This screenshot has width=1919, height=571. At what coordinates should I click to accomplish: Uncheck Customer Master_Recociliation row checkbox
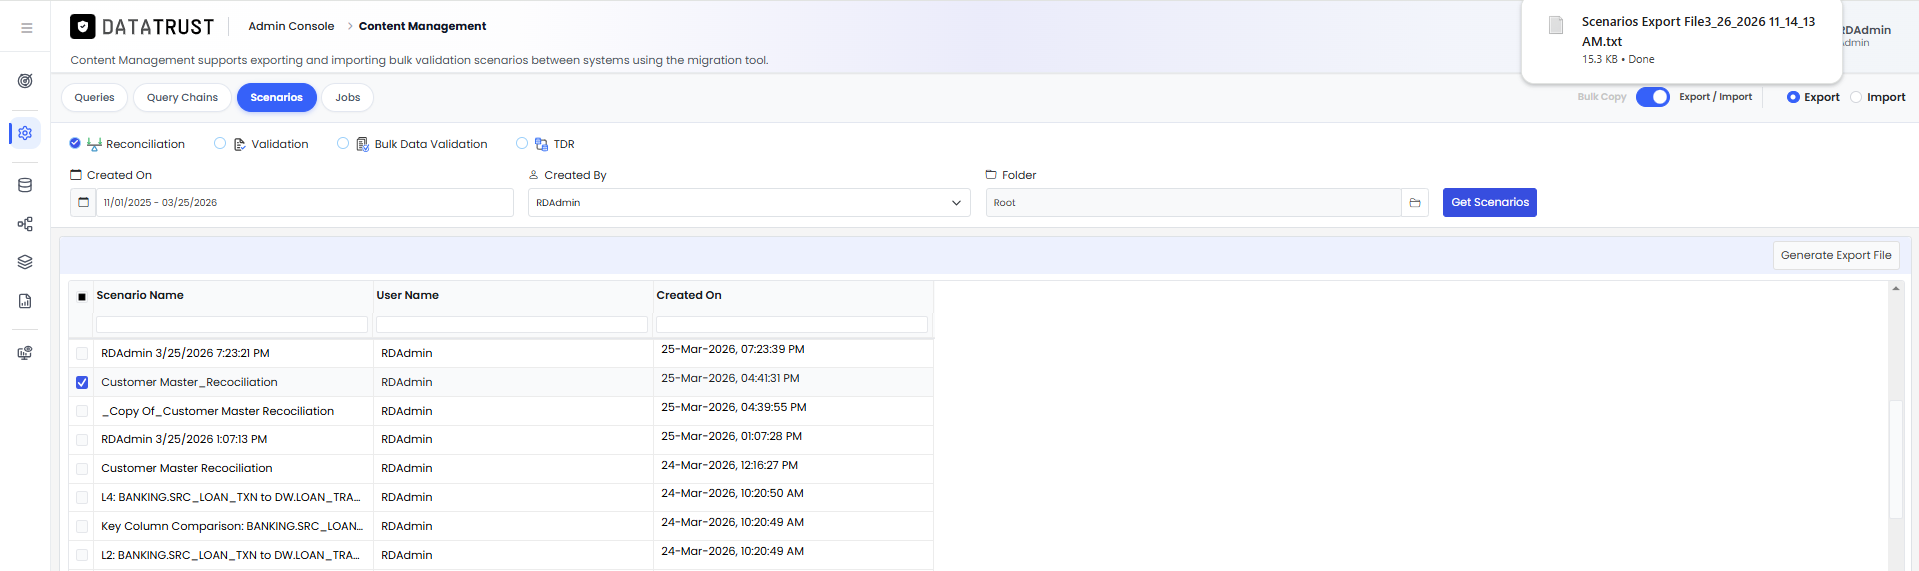pyautogui.click(x=82, y=382)
